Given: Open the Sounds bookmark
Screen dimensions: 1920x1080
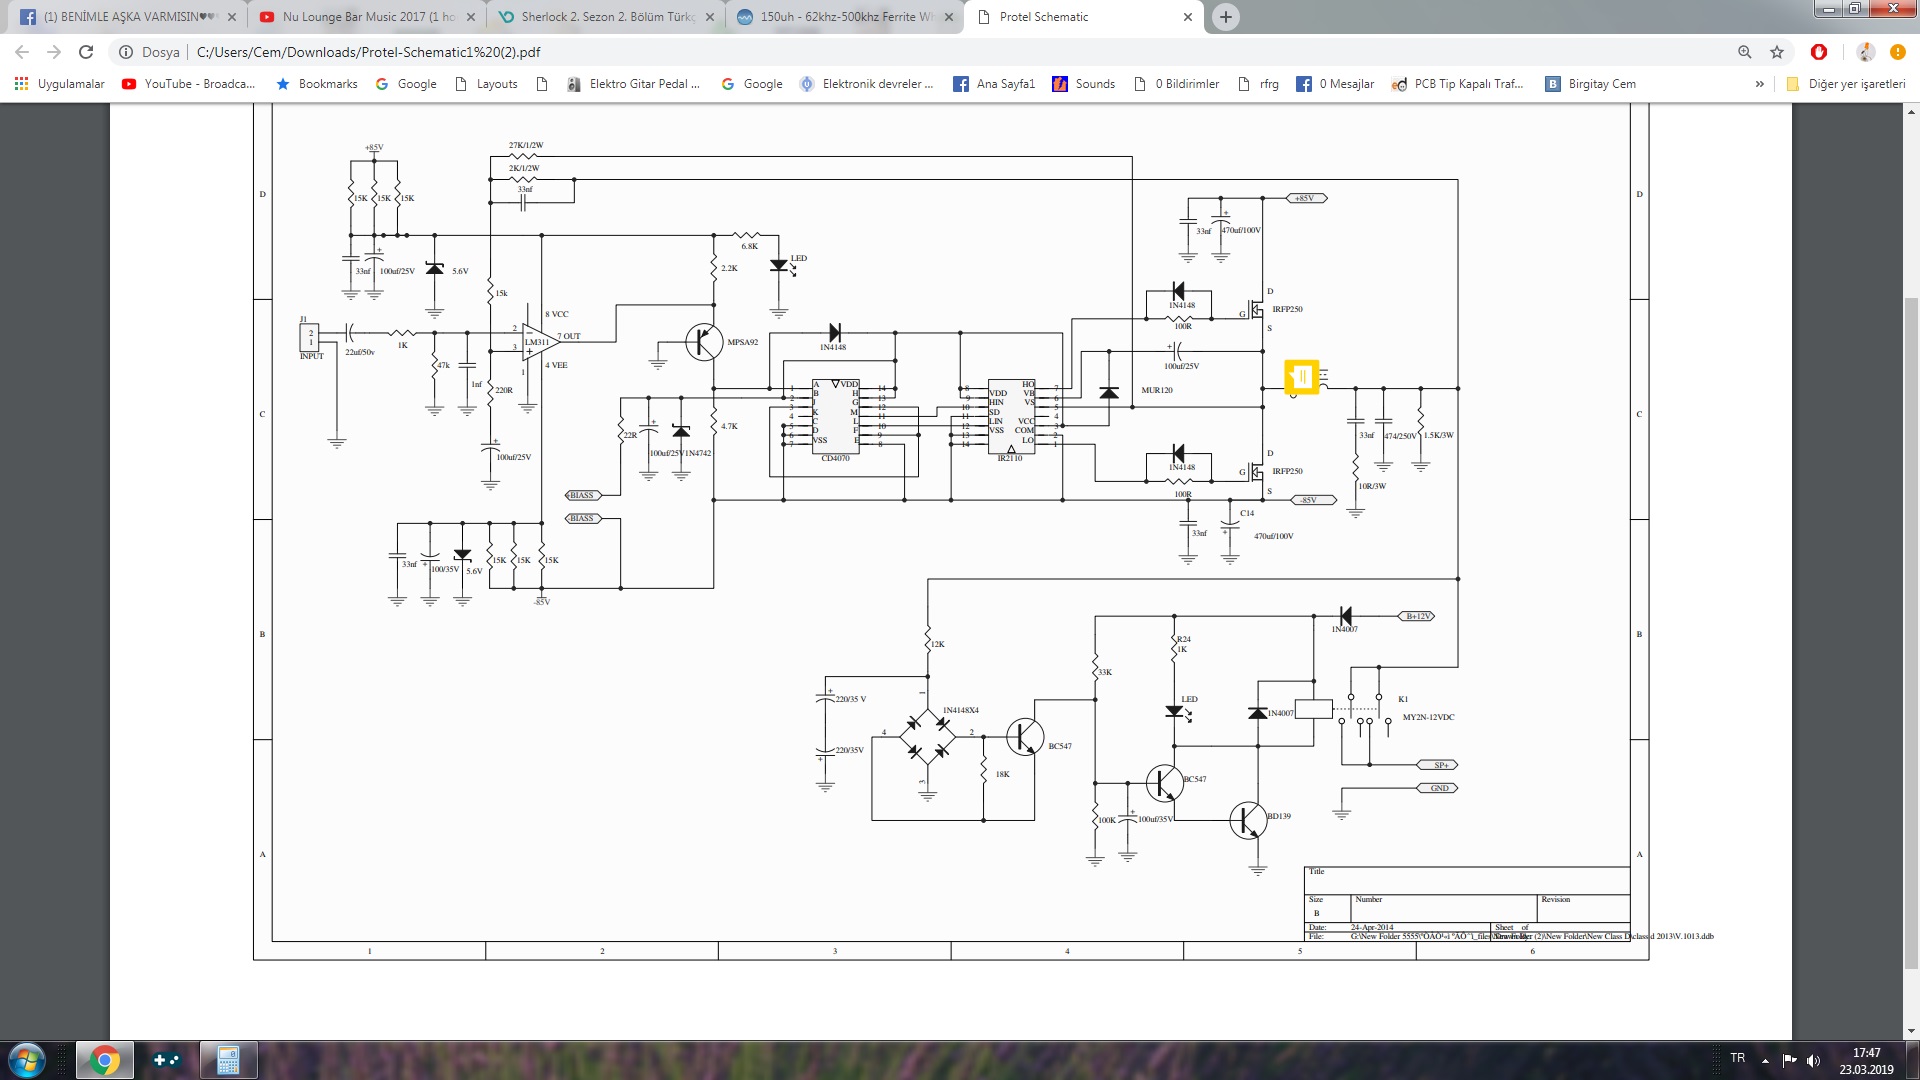Looking at the screenshot, I should click(x=1084, y=84).
